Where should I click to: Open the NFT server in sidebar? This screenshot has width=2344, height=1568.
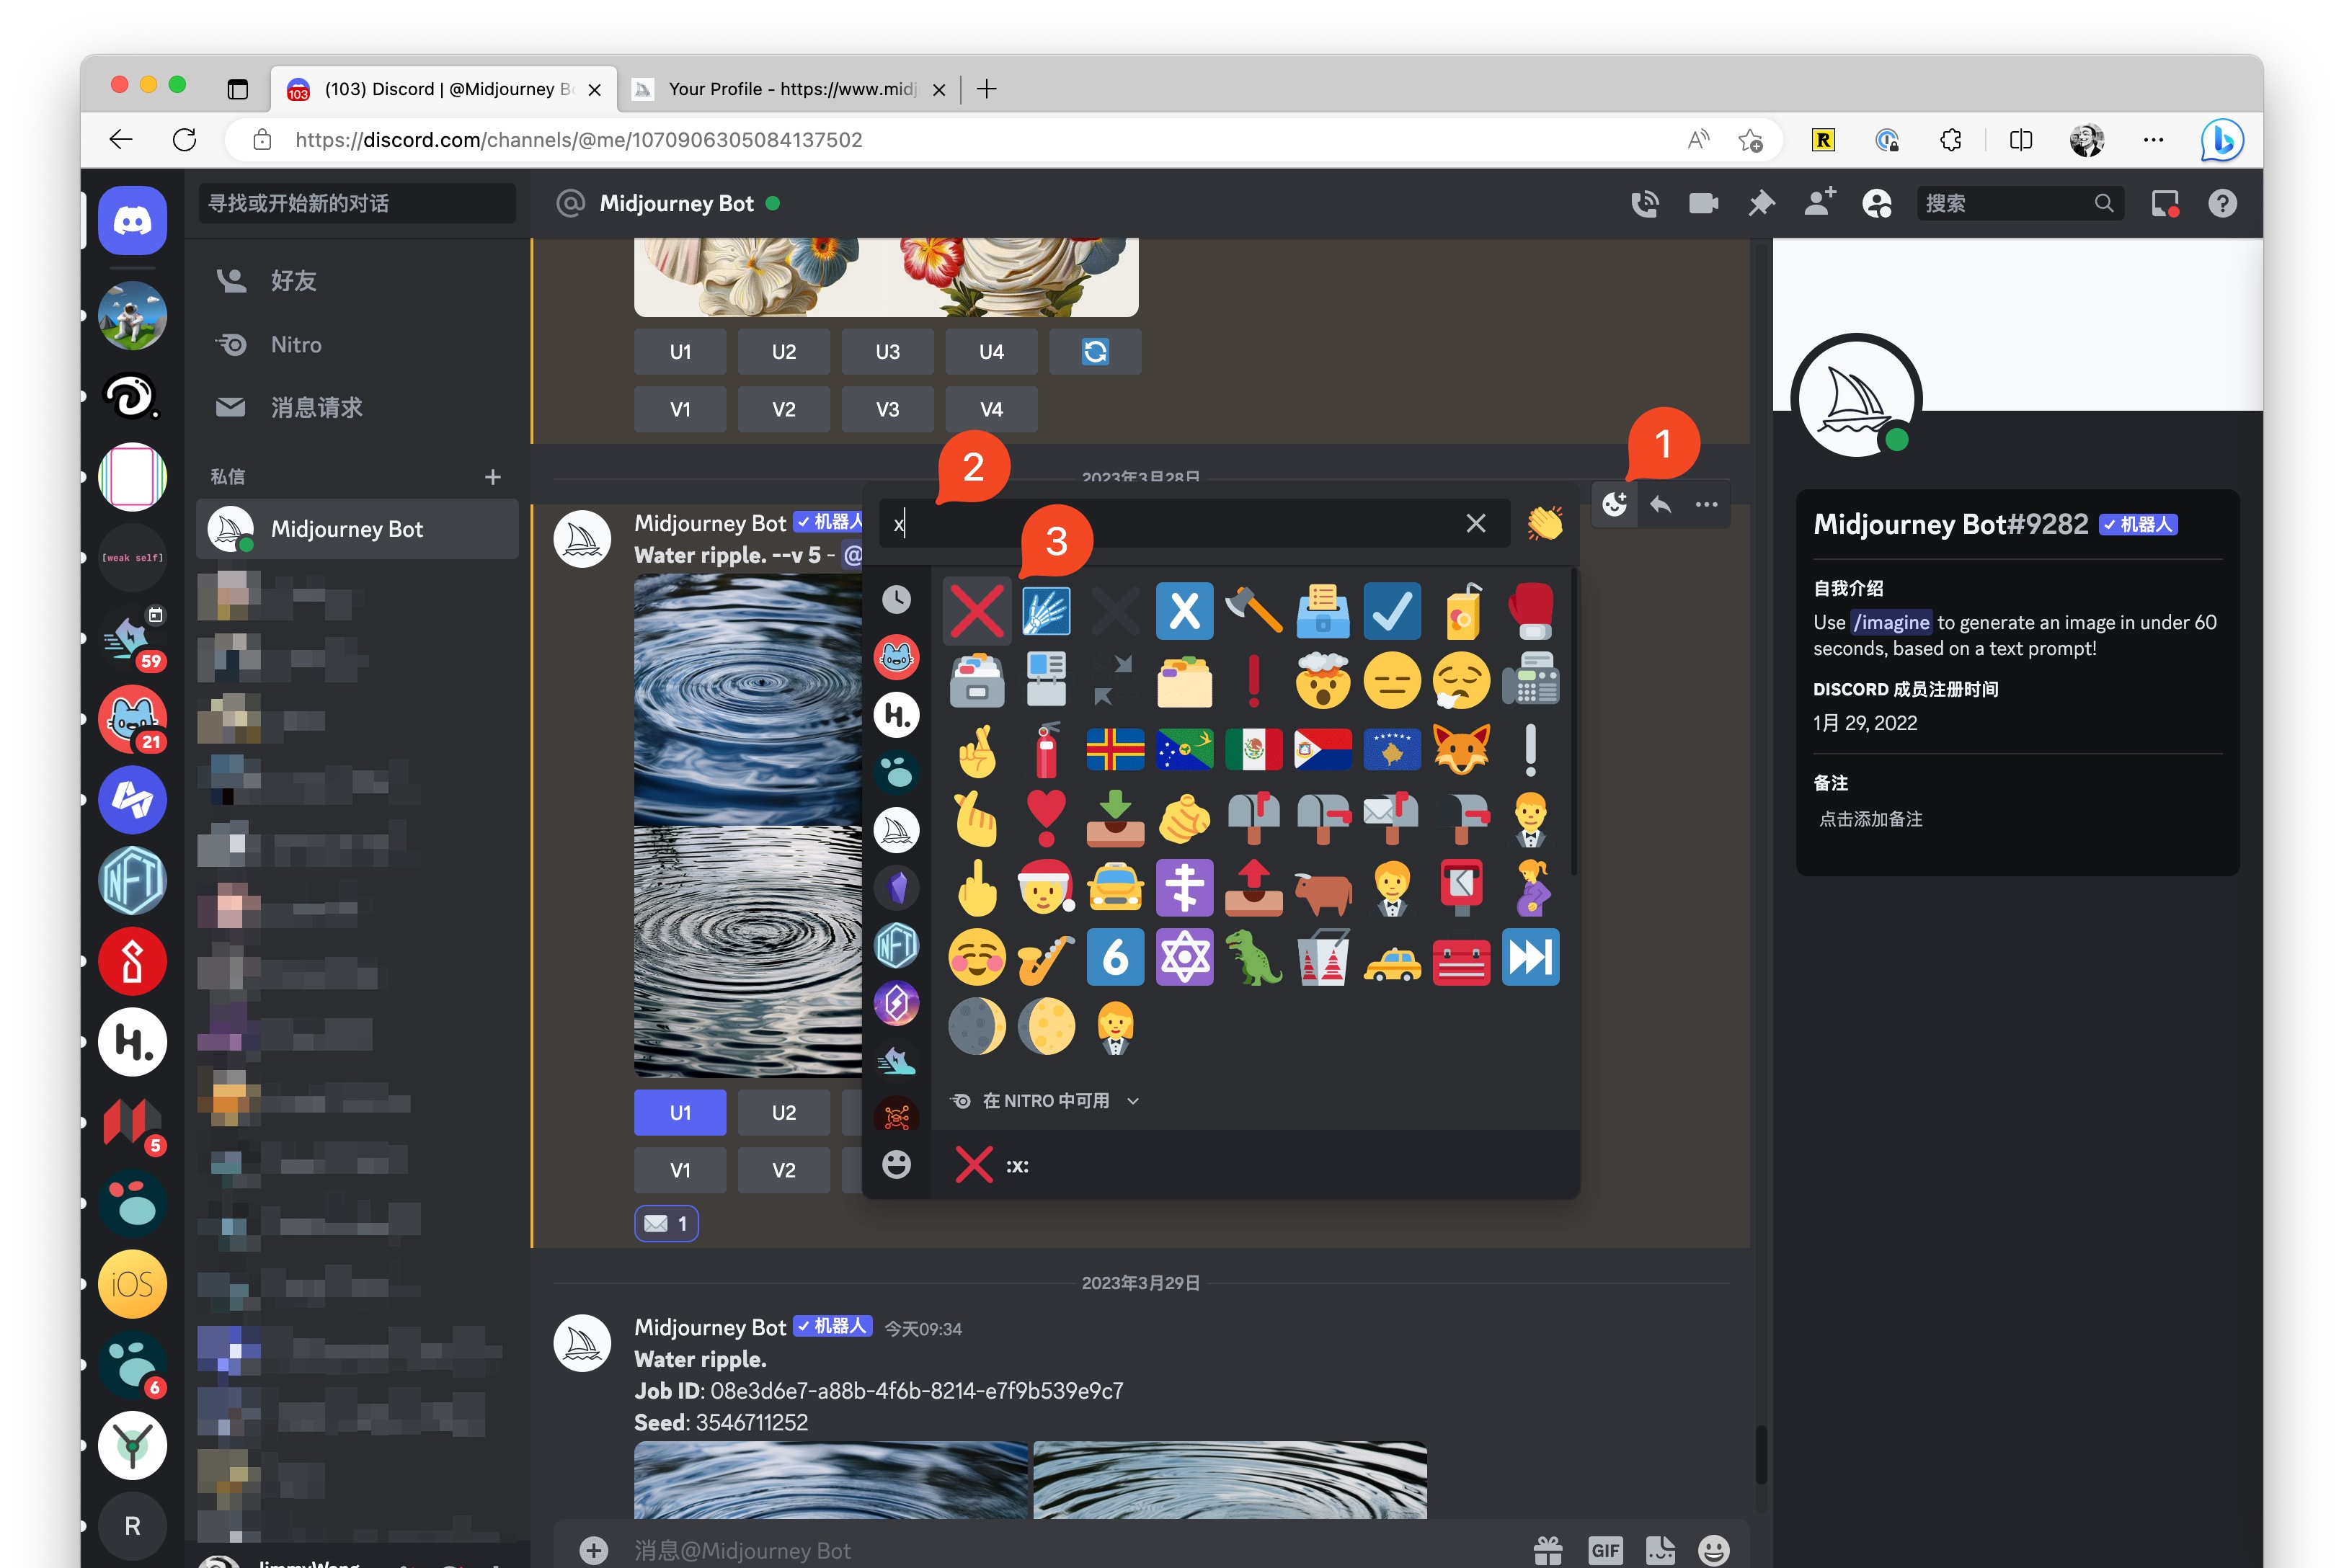[132, 881]
